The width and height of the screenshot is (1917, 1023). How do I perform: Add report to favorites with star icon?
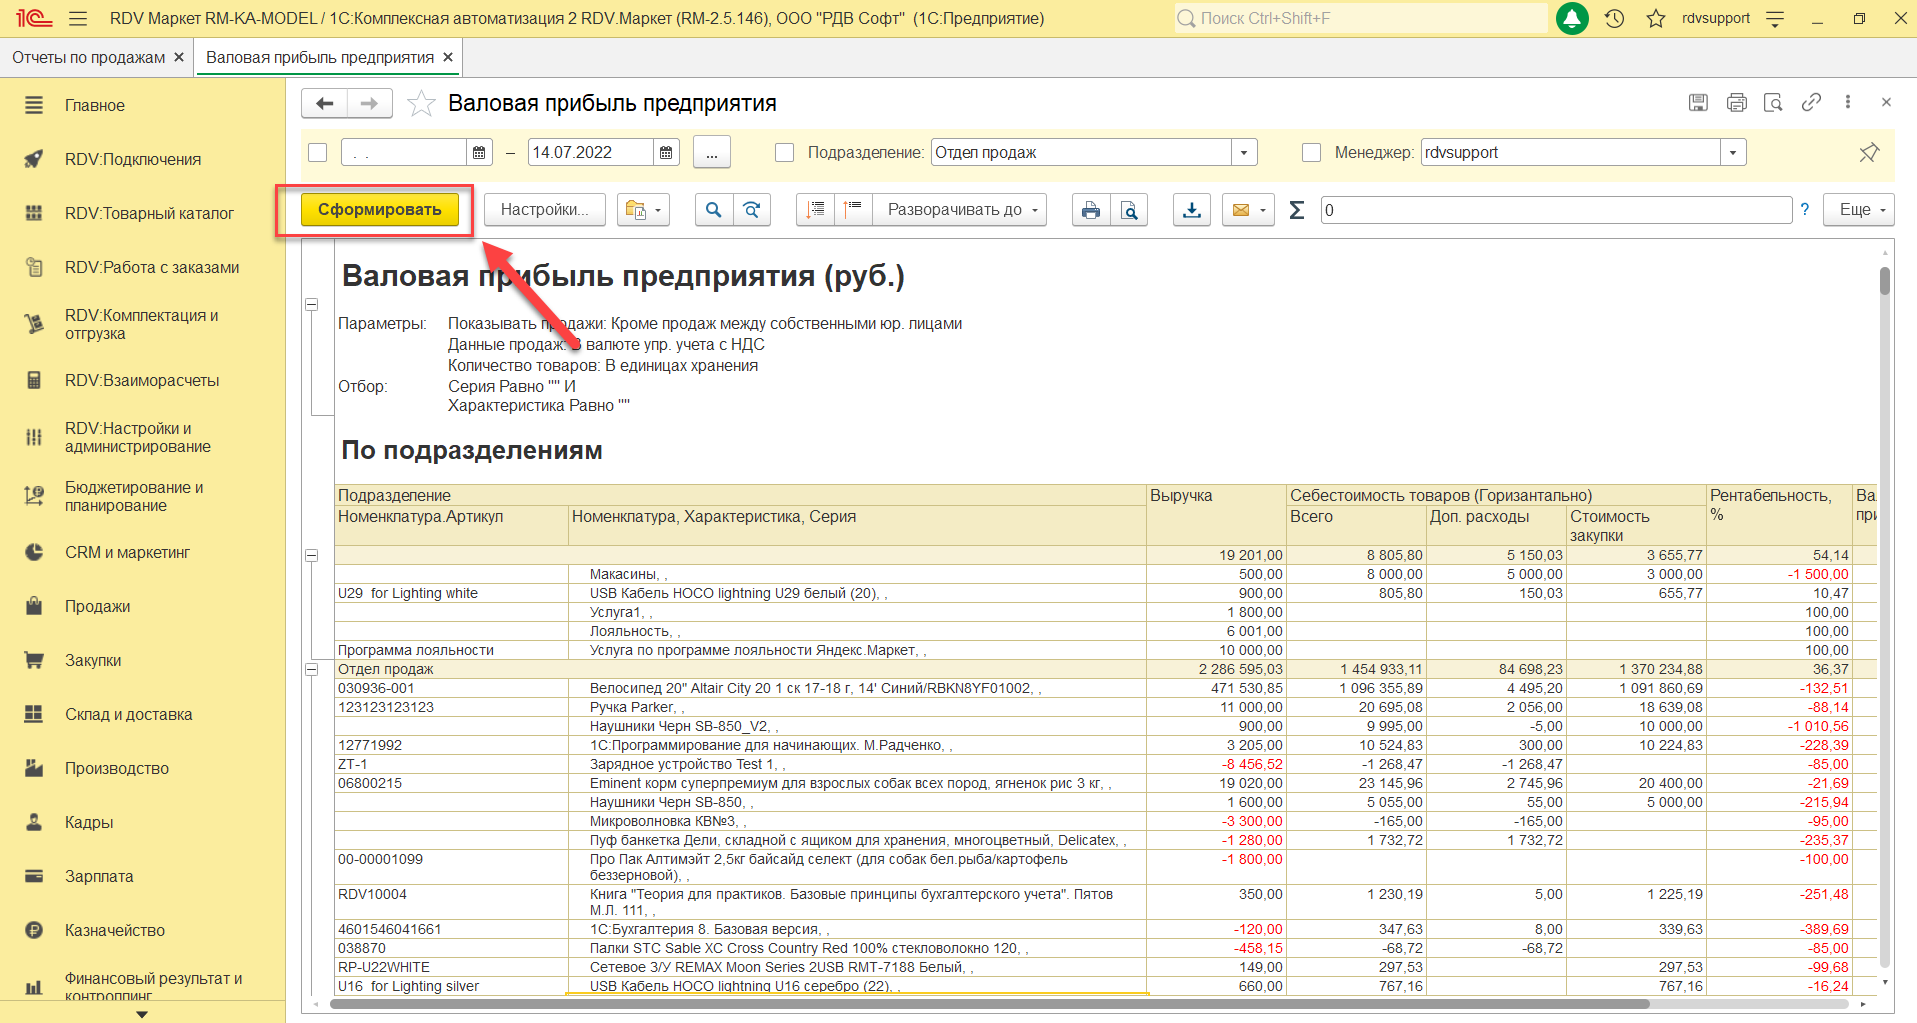point(421,104)
